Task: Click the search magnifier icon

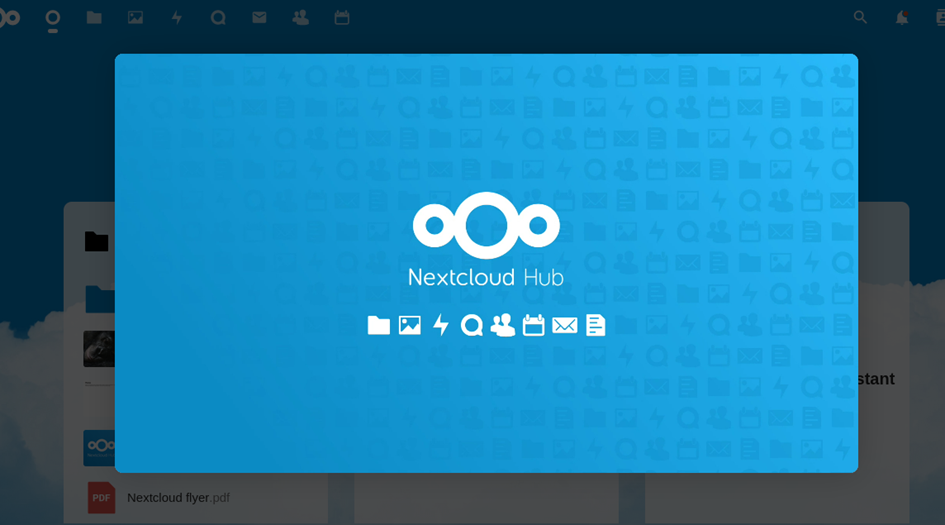Action: (x=860, y=17)
